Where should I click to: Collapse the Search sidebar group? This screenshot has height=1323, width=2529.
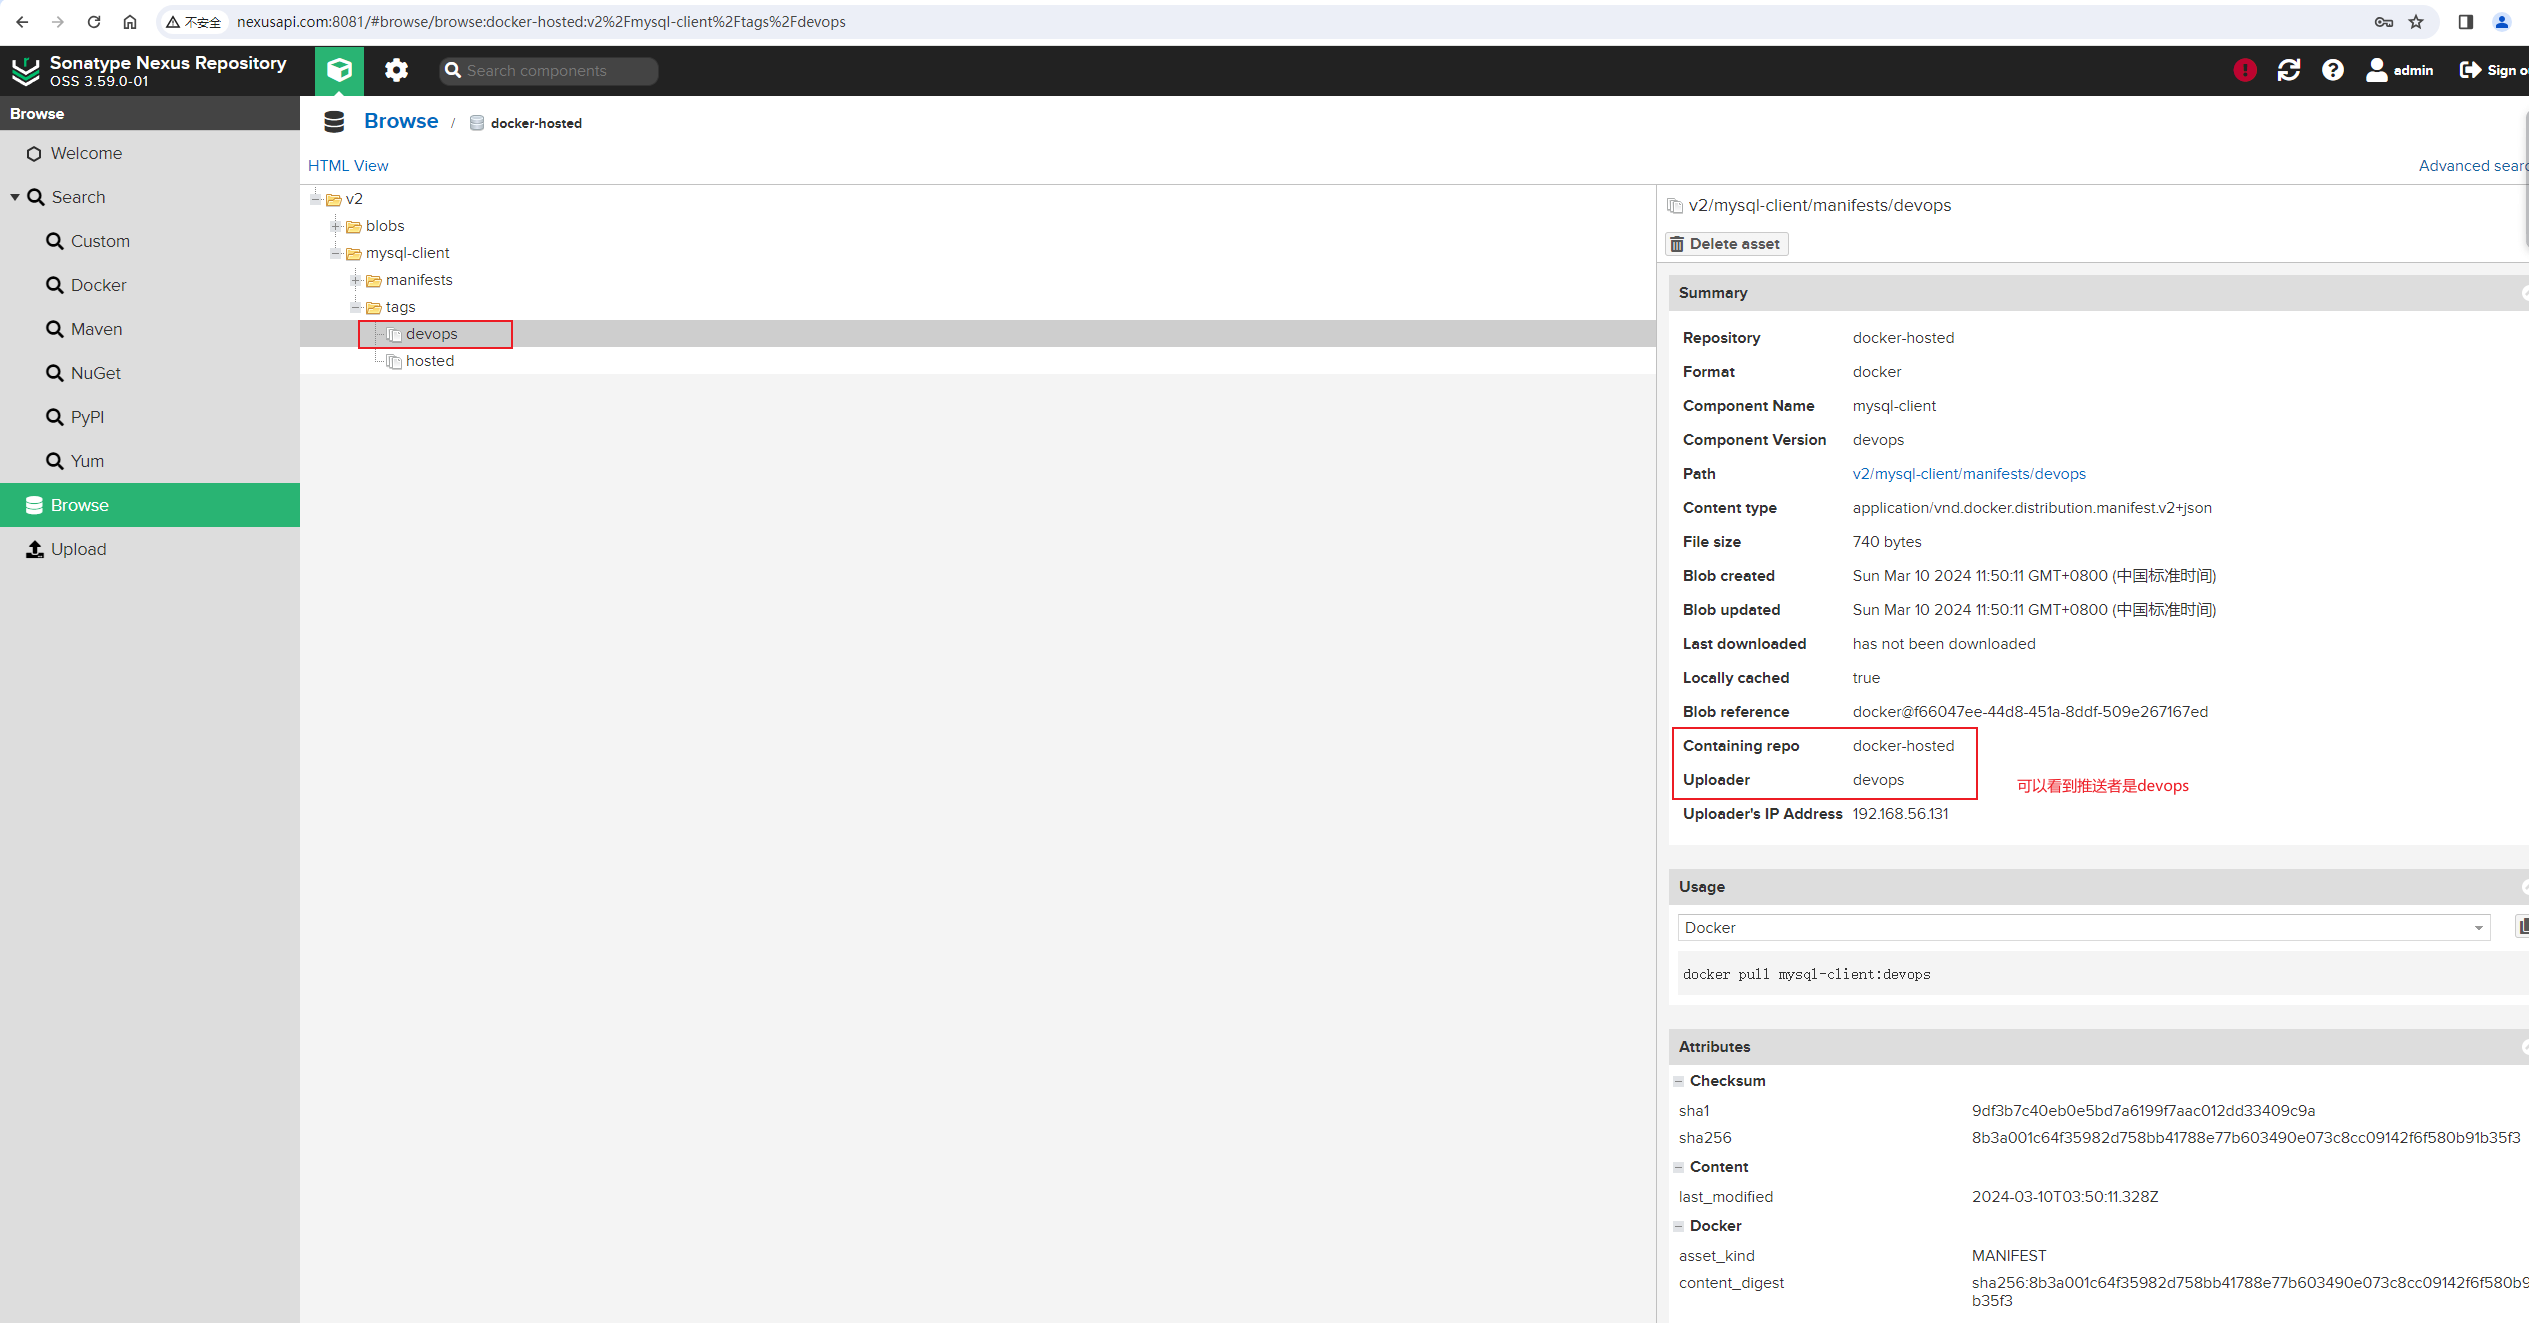pyautogui.click(x=15, y=197)
